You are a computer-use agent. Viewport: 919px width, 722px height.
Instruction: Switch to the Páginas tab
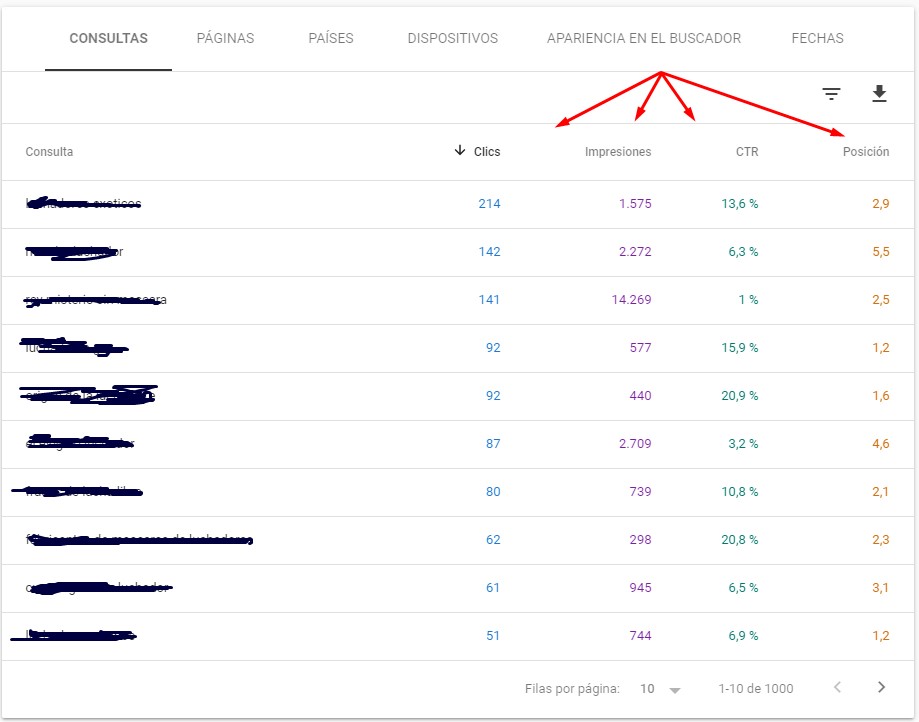point(225,39)
